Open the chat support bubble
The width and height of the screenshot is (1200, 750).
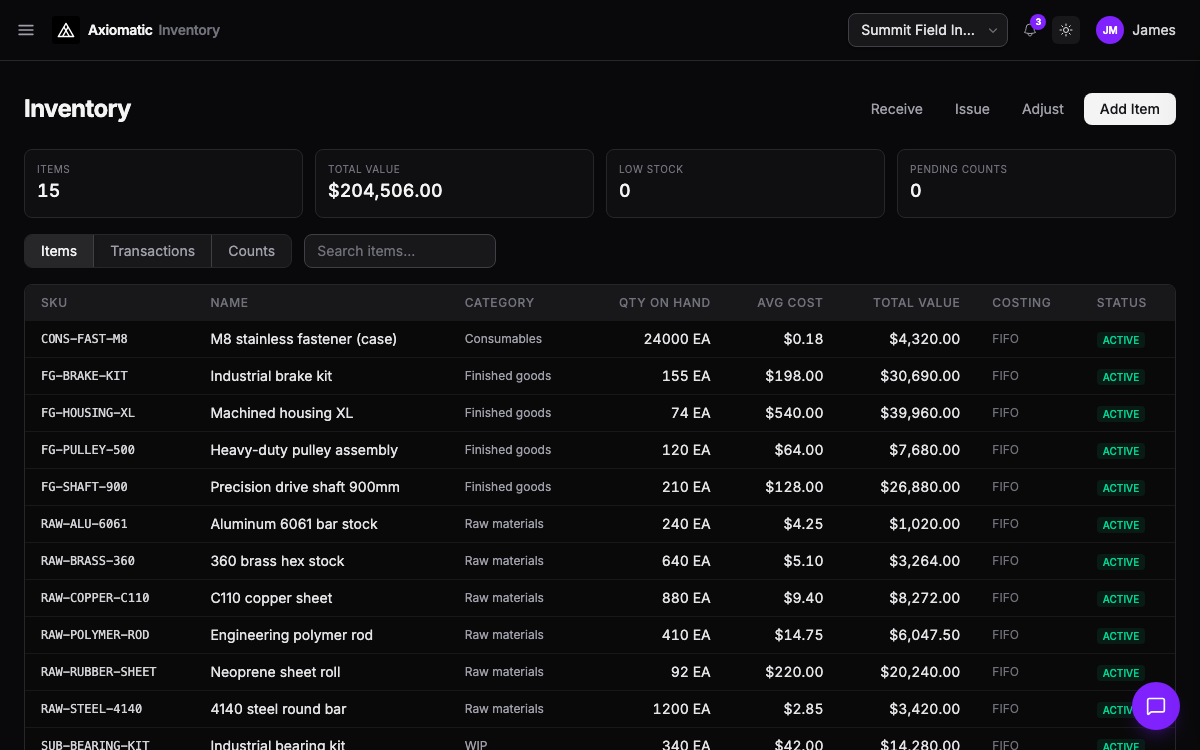1155,706
